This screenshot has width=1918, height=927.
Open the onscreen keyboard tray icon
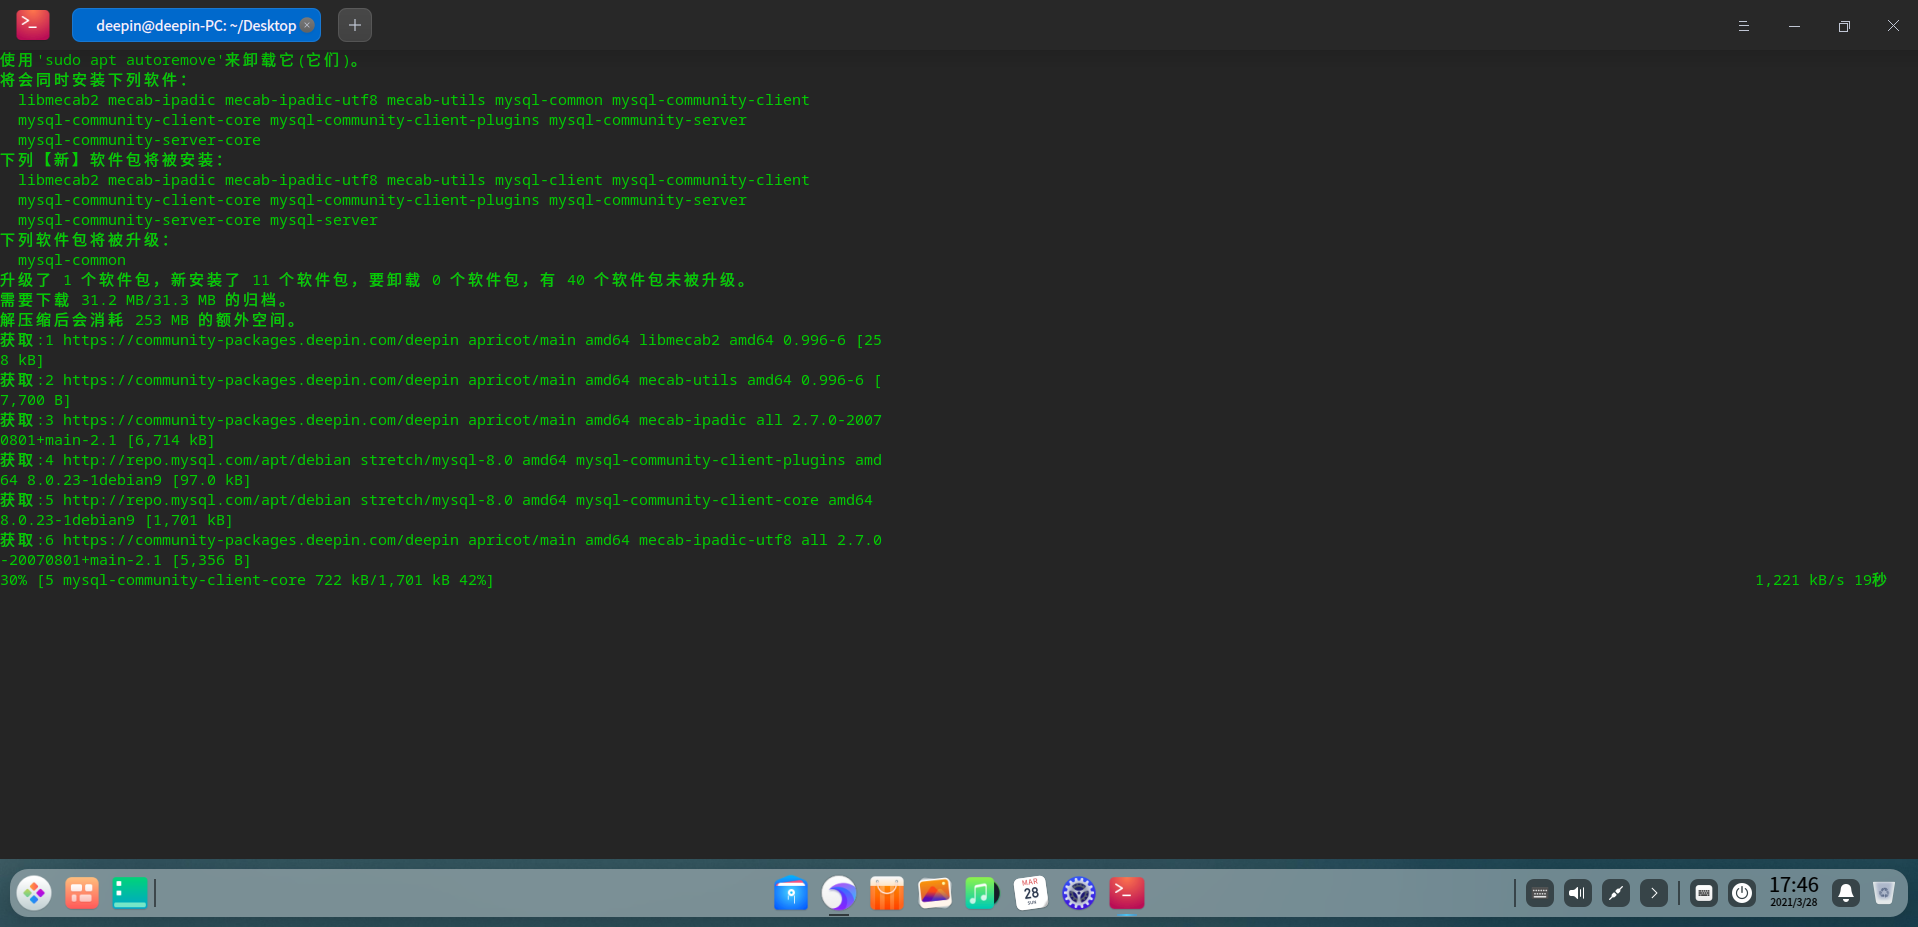(1704, 893)
